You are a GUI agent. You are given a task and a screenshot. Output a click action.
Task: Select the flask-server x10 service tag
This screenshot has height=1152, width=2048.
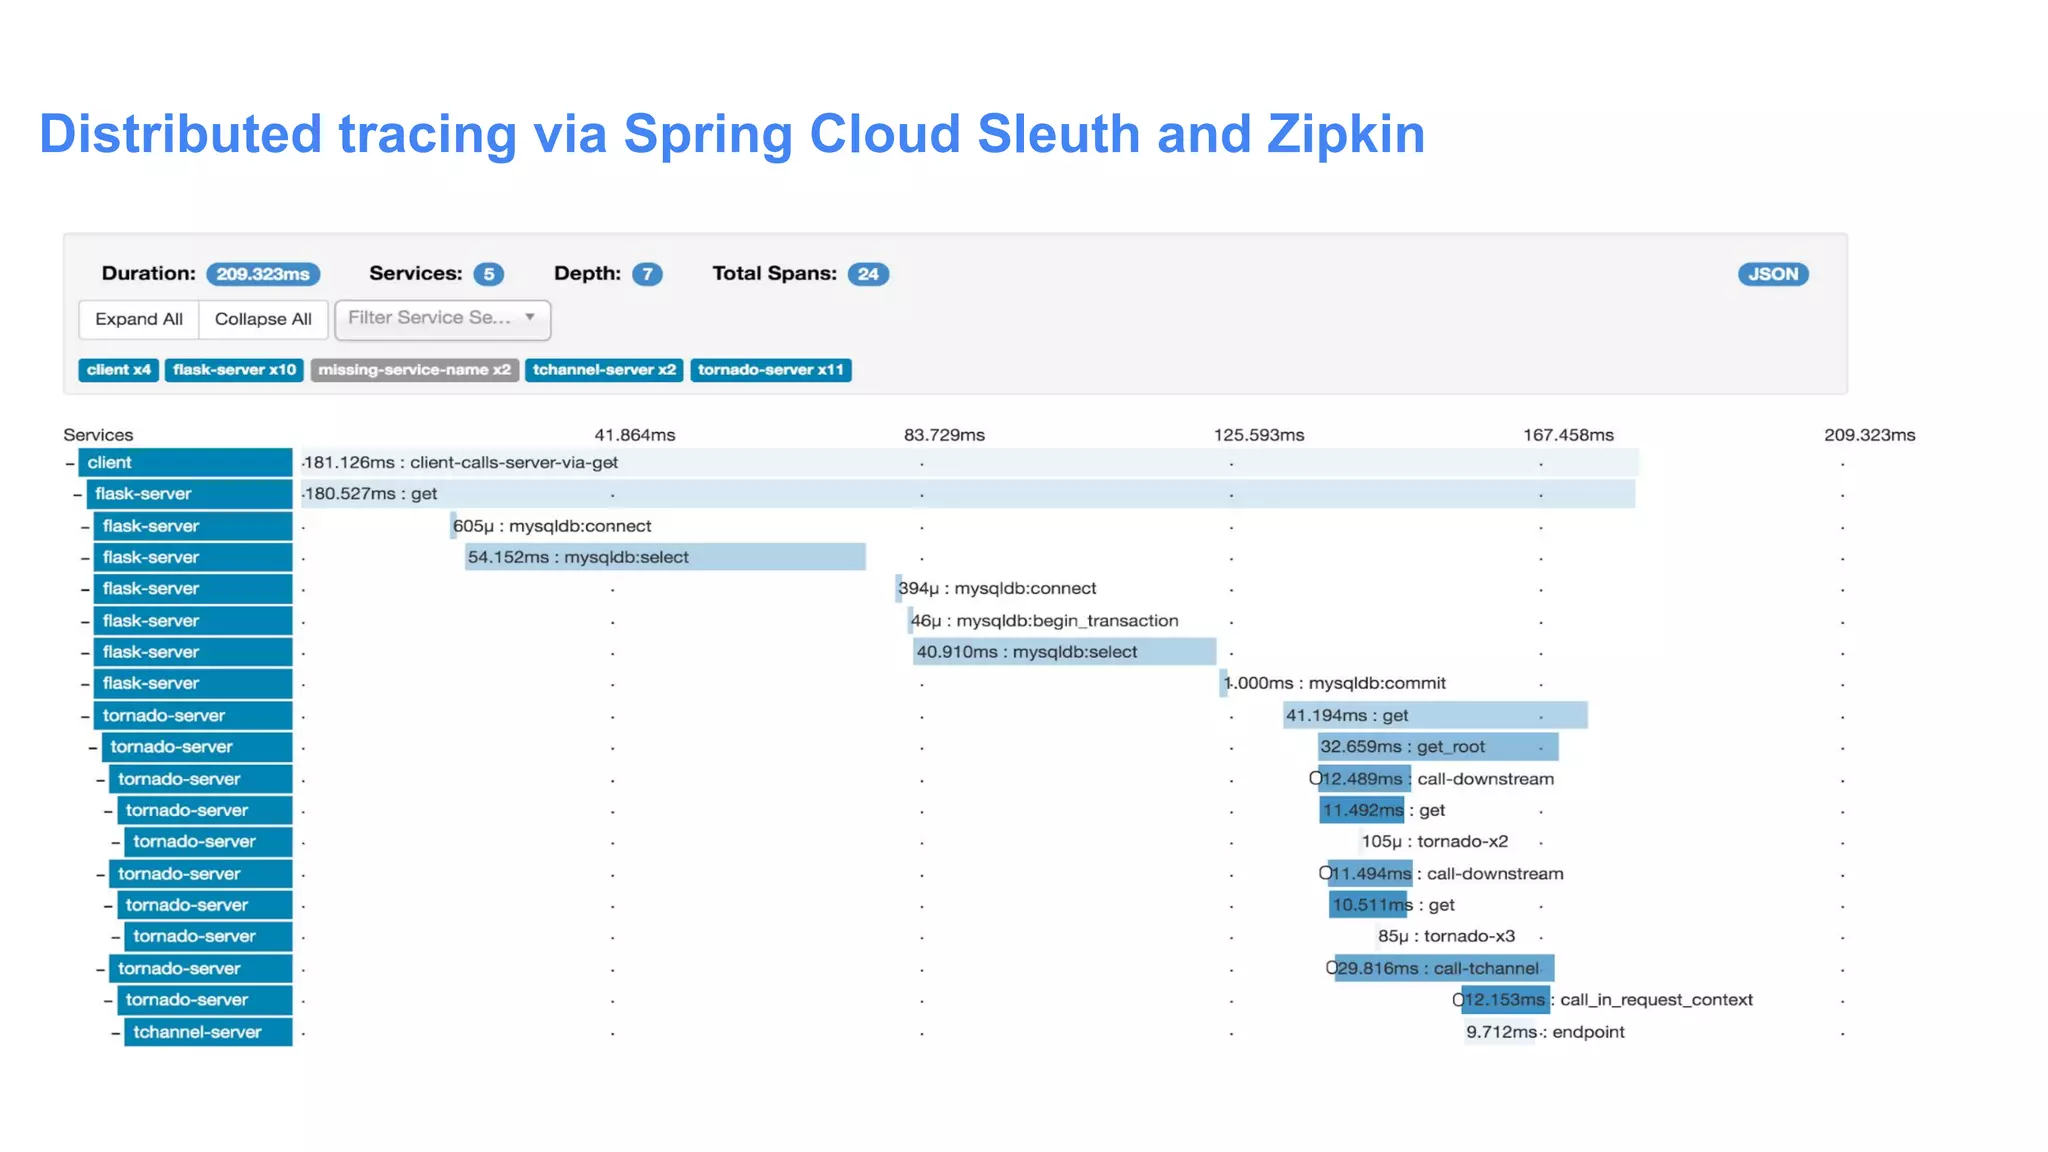234,370
